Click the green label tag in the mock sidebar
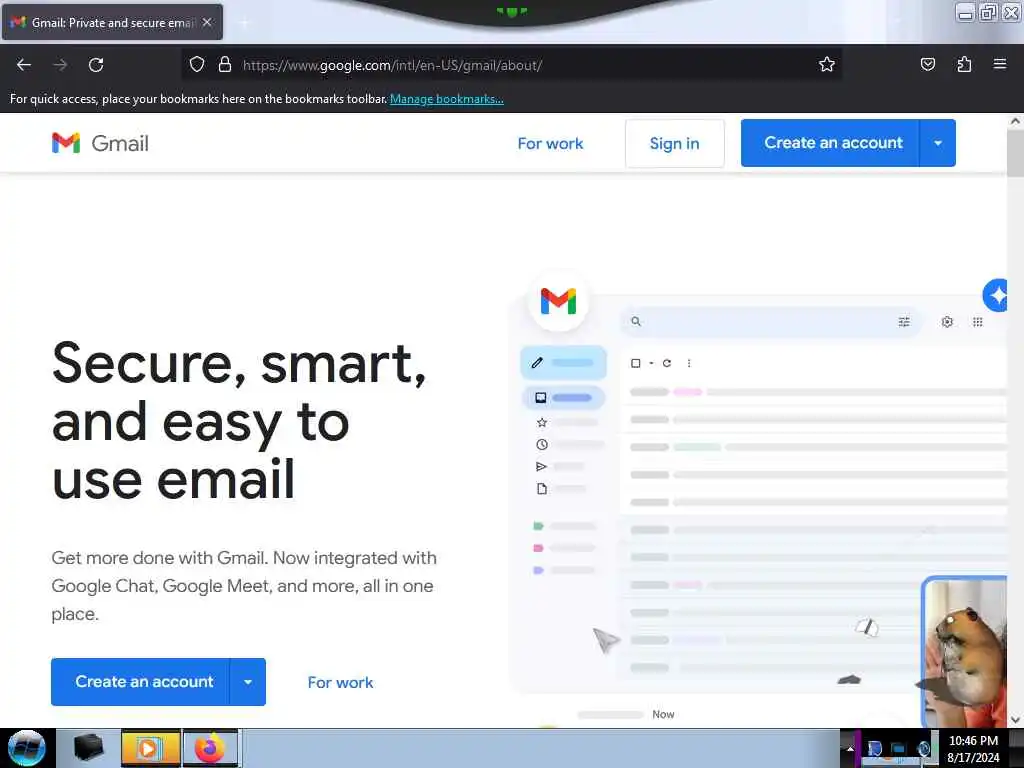 (538, 526)
